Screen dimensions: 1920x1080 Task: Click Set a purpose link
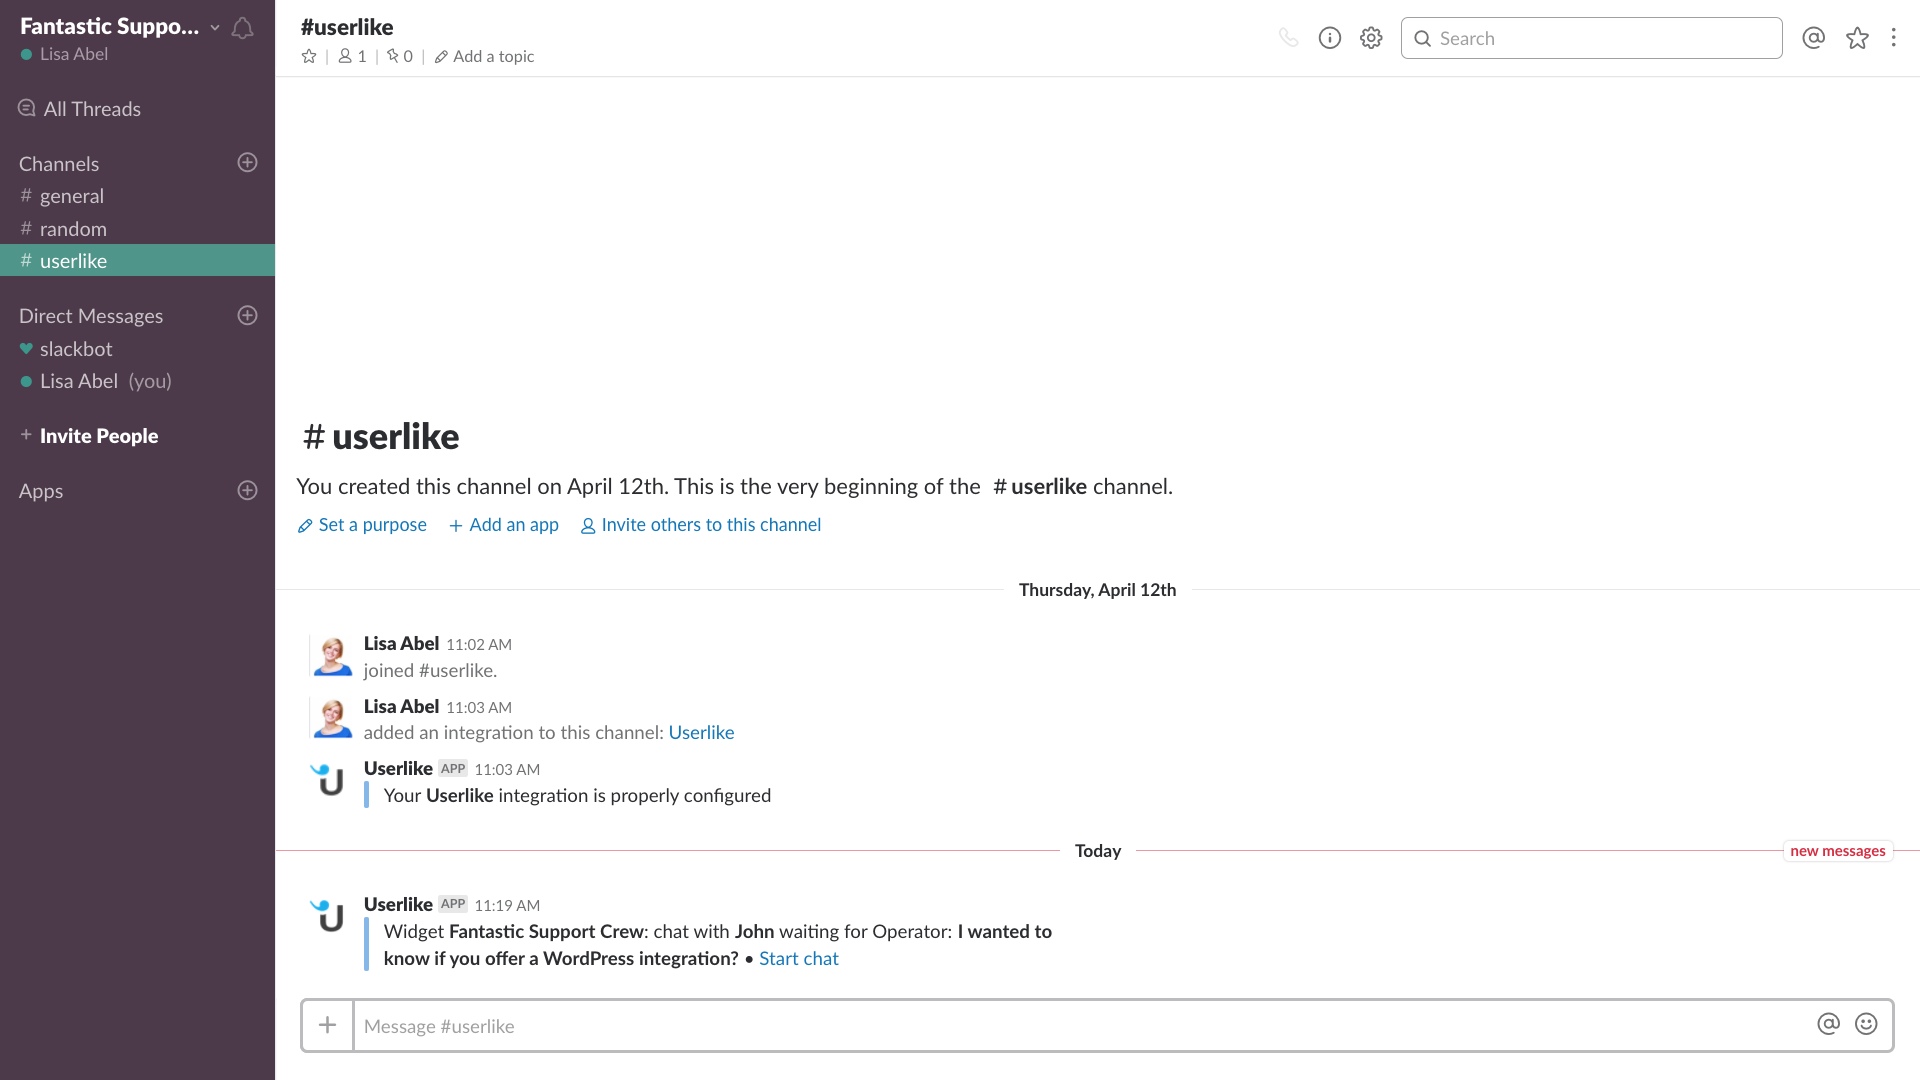pos(362,525)
